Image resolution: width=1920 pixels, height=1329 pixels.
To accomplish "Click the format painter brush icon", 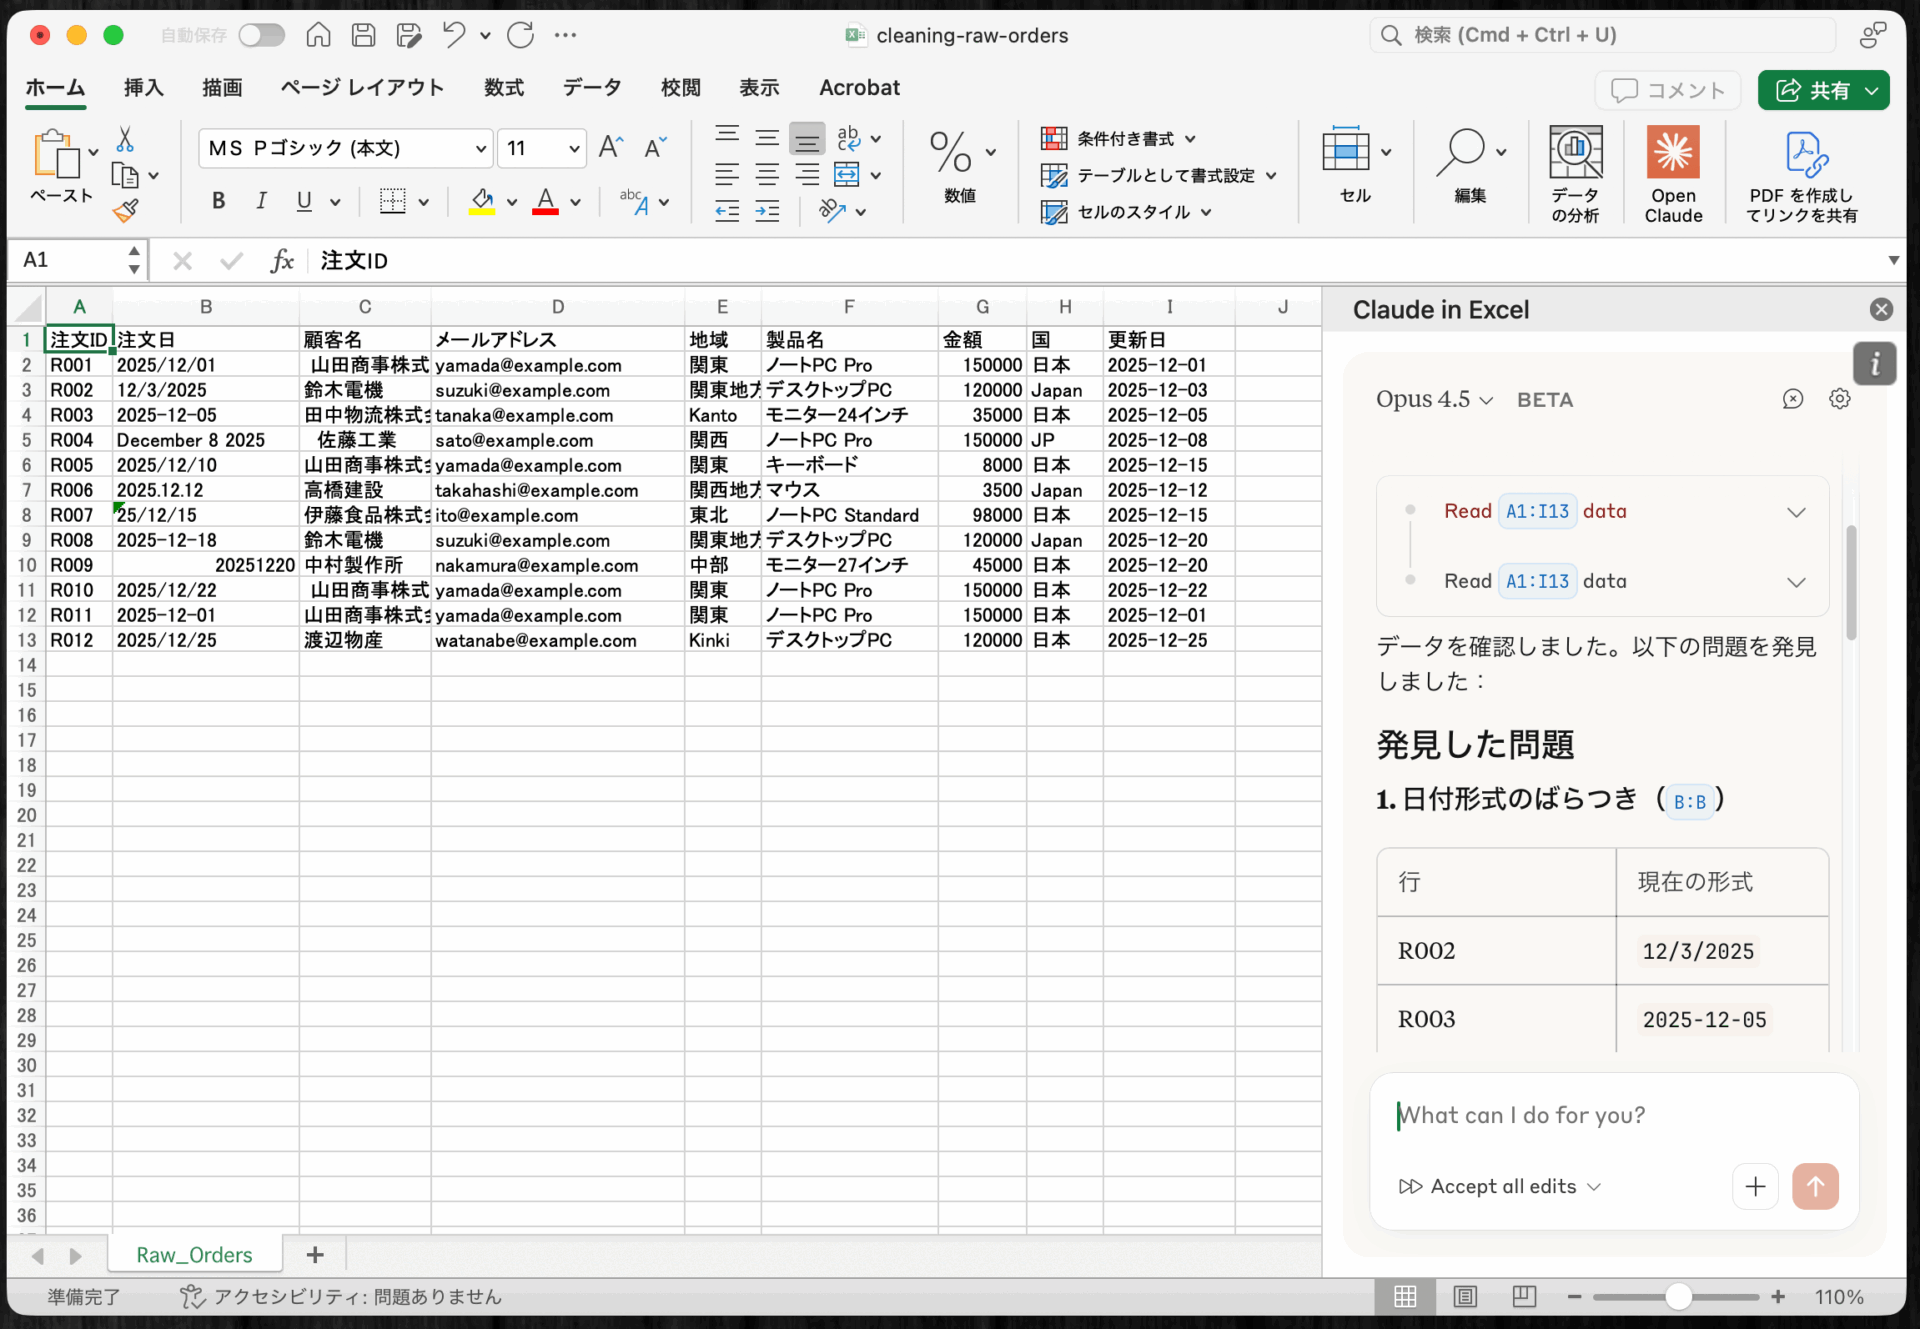I will [126, 211].
